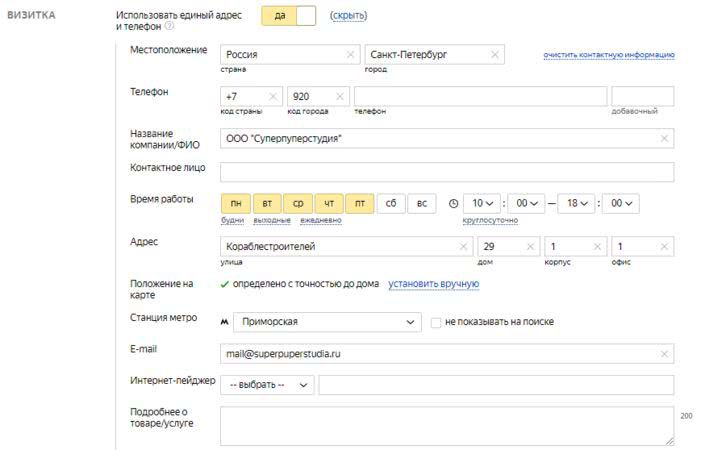
Task: Click the "скрыть" link
Action: point(348,16)
